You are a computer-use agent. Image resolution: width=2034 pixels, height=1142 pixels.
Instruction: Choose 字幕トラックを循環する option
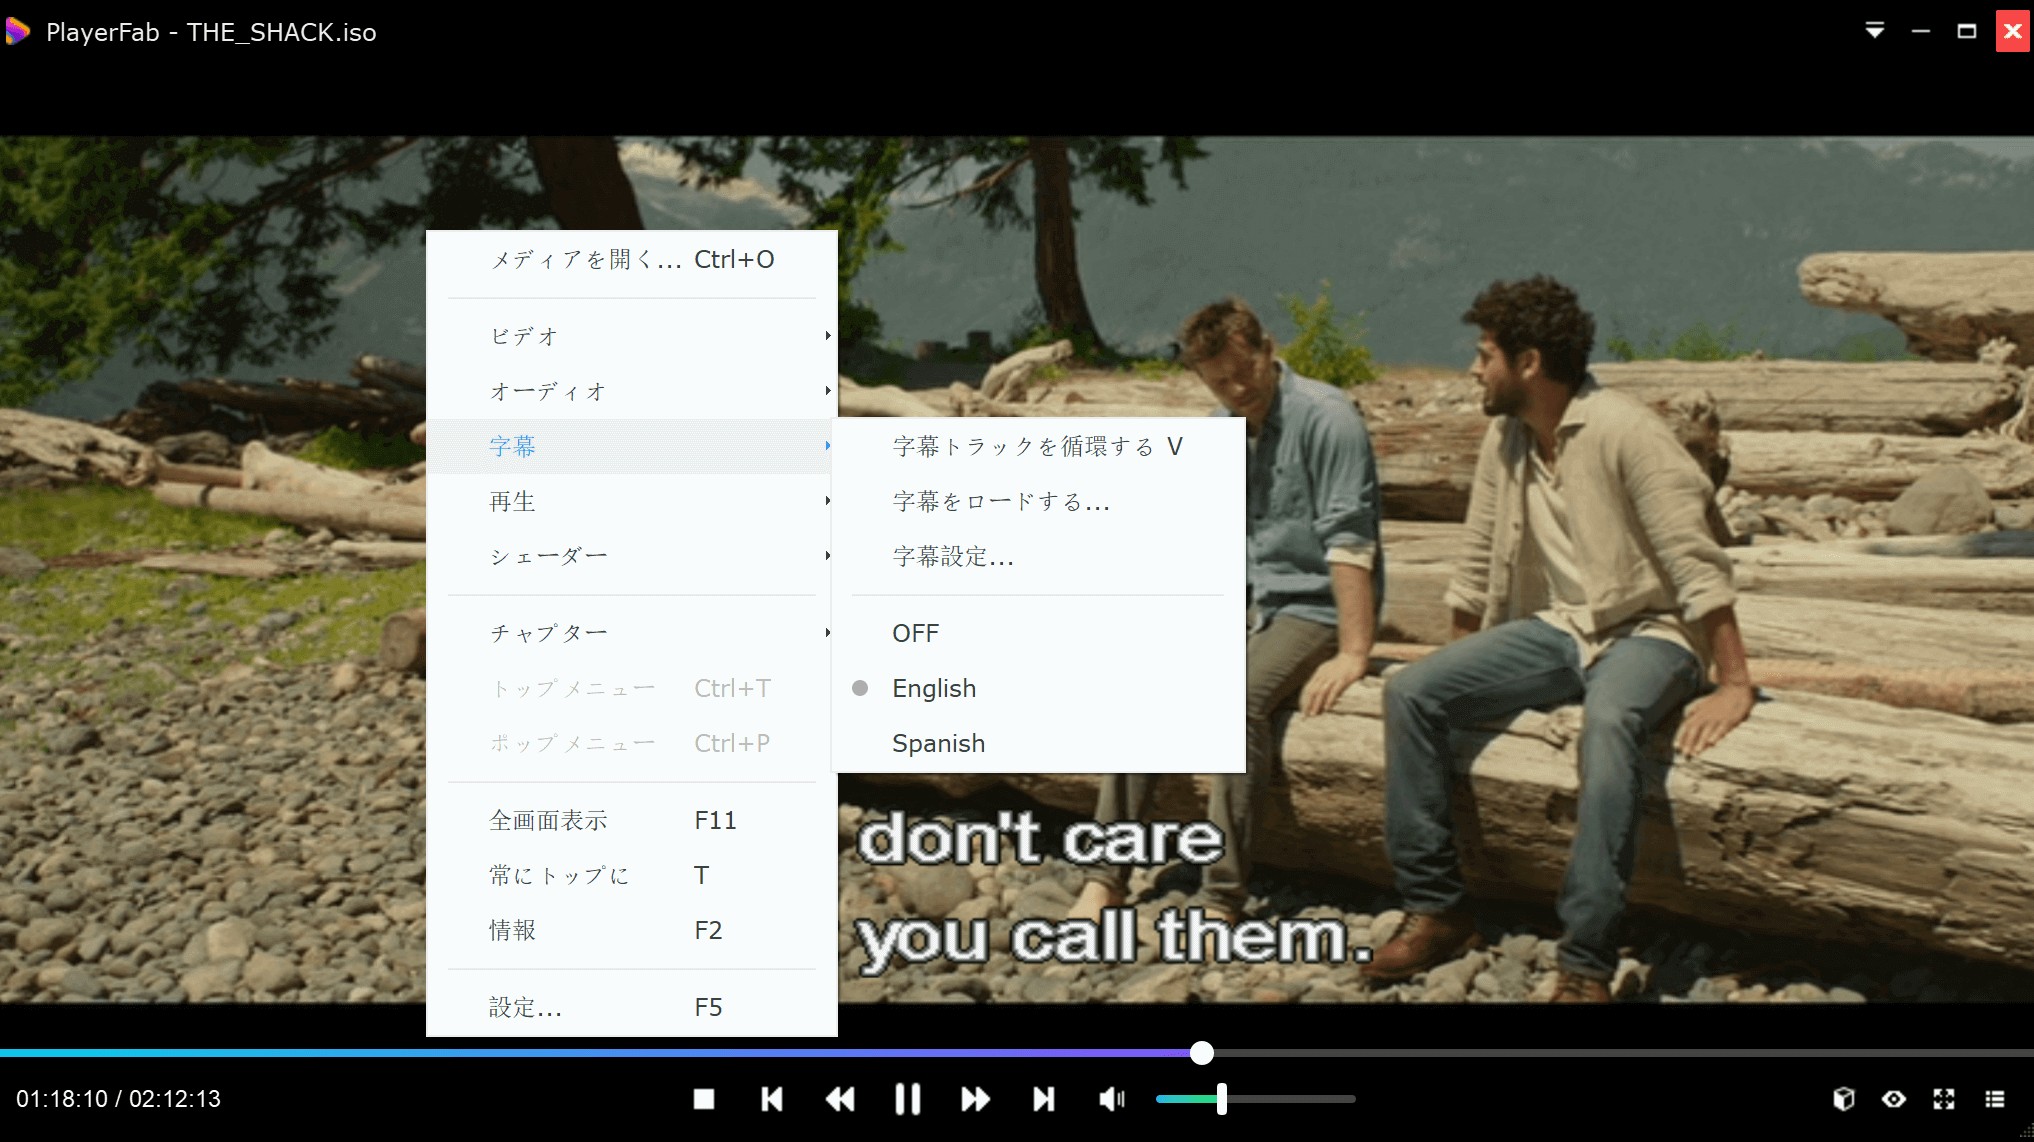pyautogui.click(x=1039, y=446)
